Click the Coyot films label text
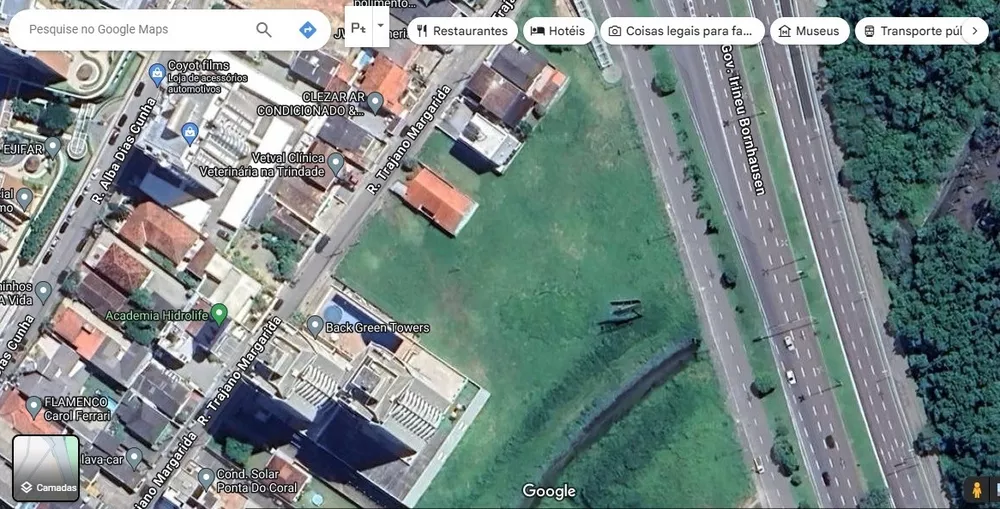 point(198,66)
